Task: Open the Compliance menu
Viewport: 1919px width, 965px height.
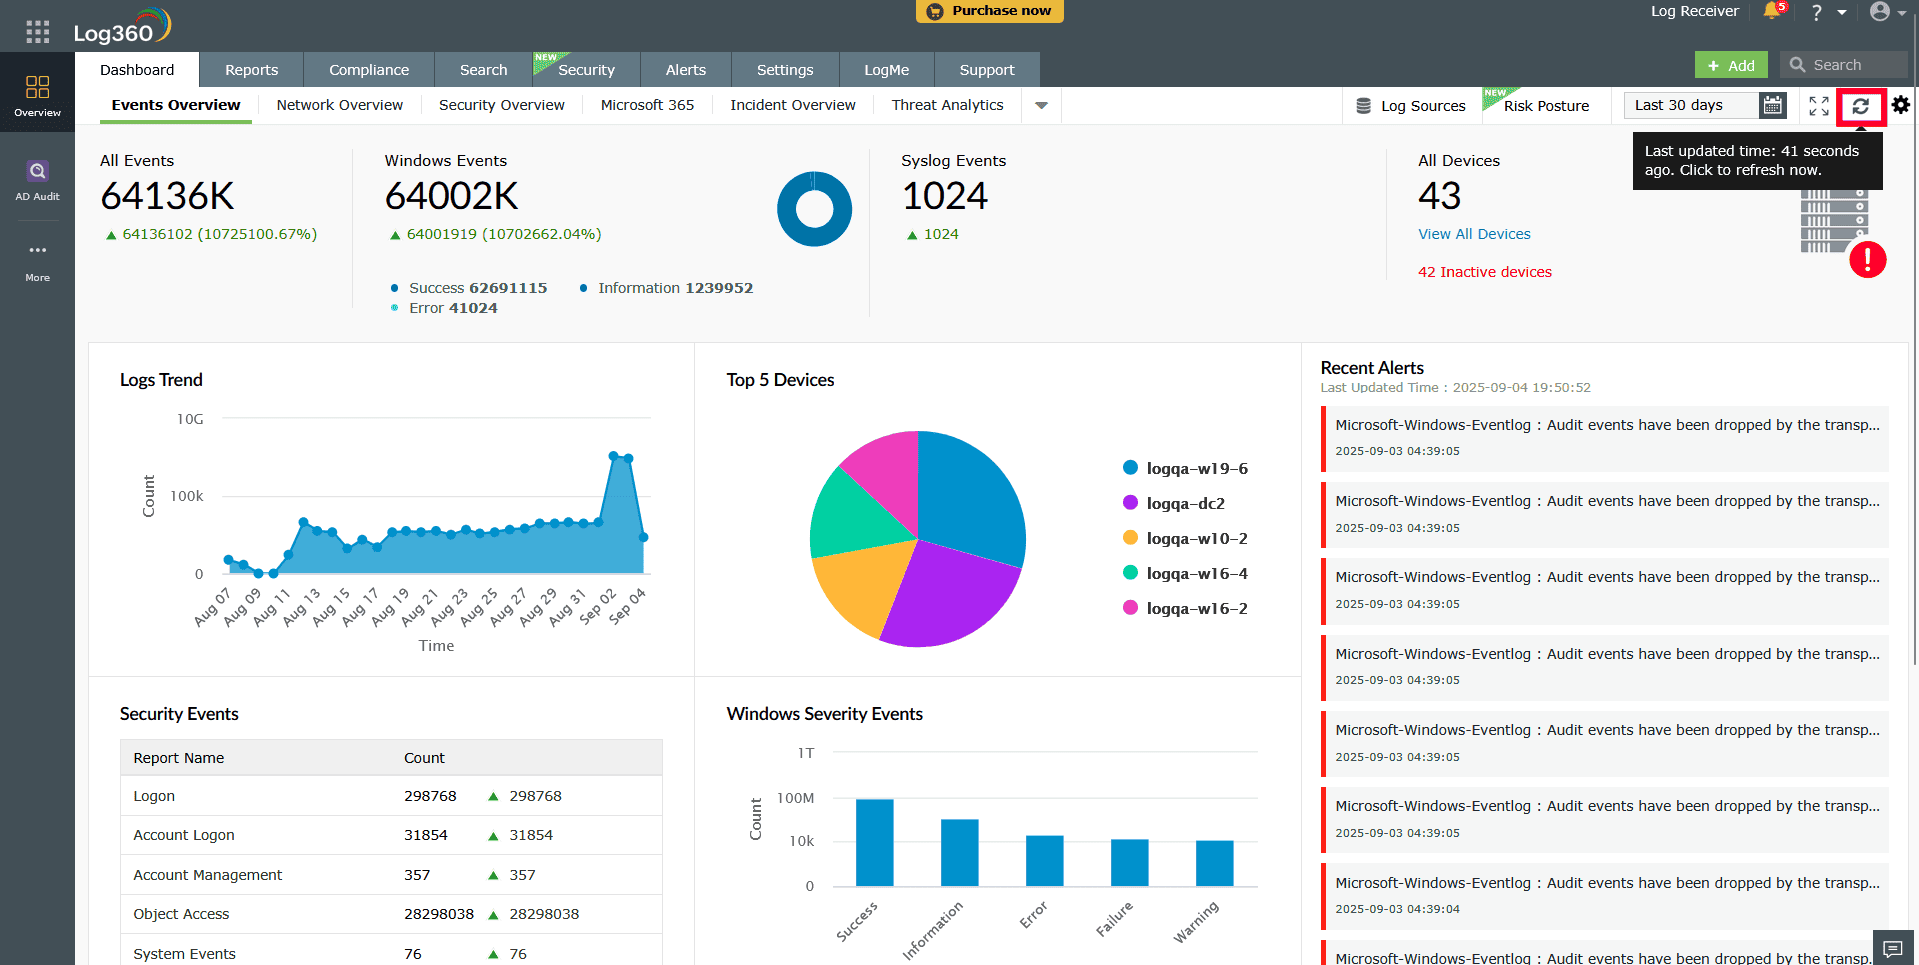Action: (x=368, y=69)
